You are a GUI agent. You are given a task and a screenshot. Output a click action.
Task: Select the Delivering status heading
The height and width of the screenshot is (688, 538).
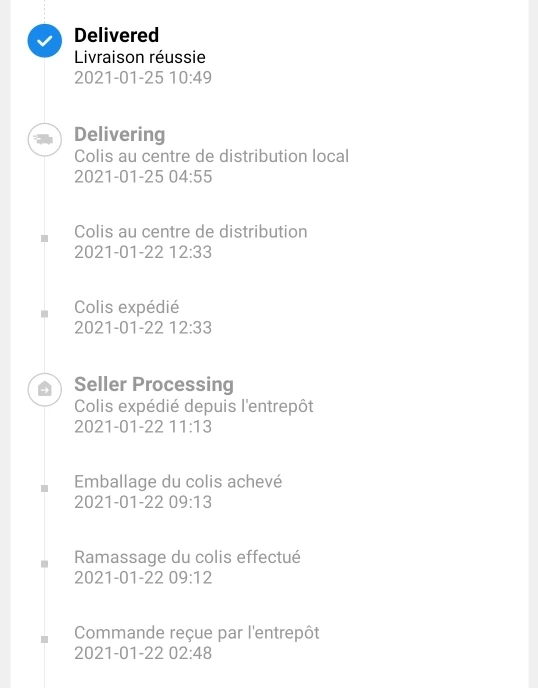click(119, 134)
